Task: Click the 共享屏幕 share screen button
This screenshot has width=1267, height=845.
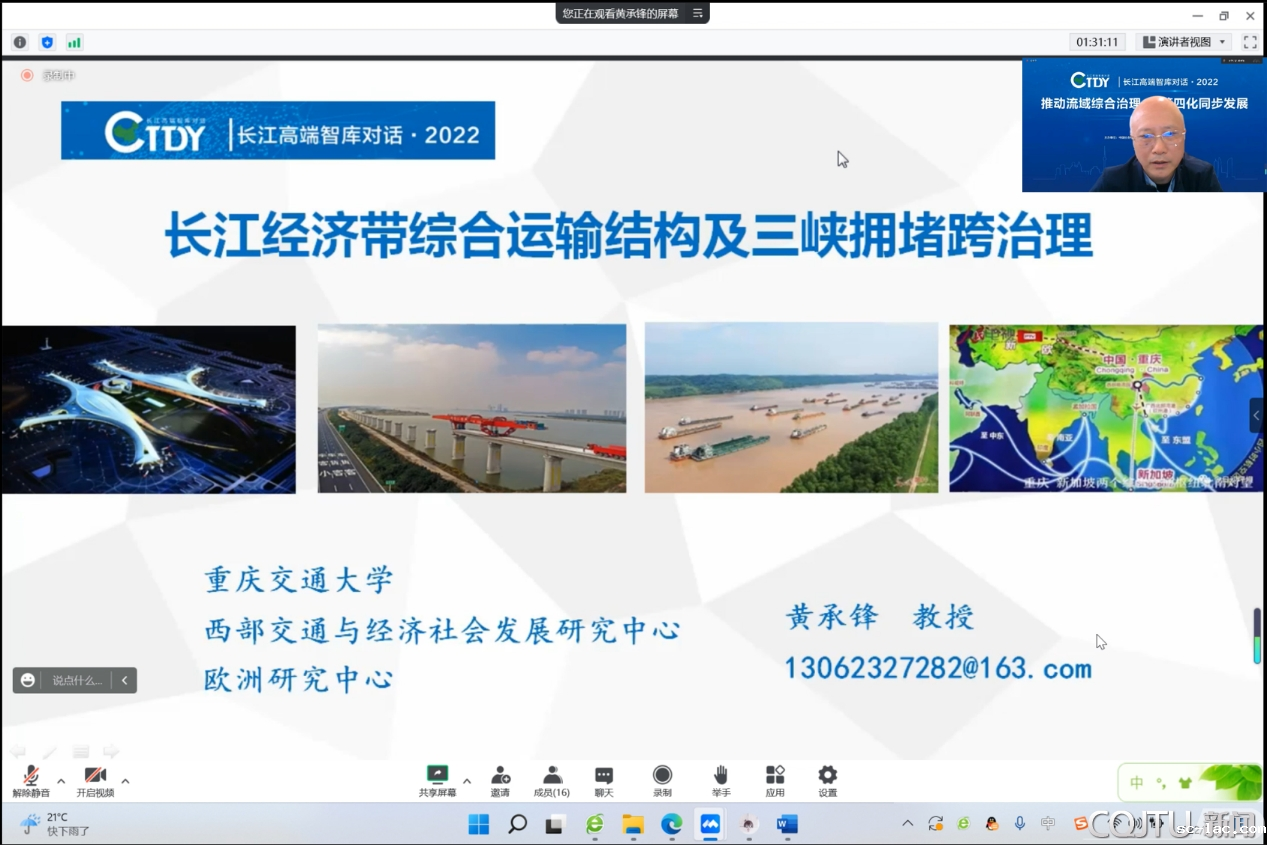Action: pos(437,781)
